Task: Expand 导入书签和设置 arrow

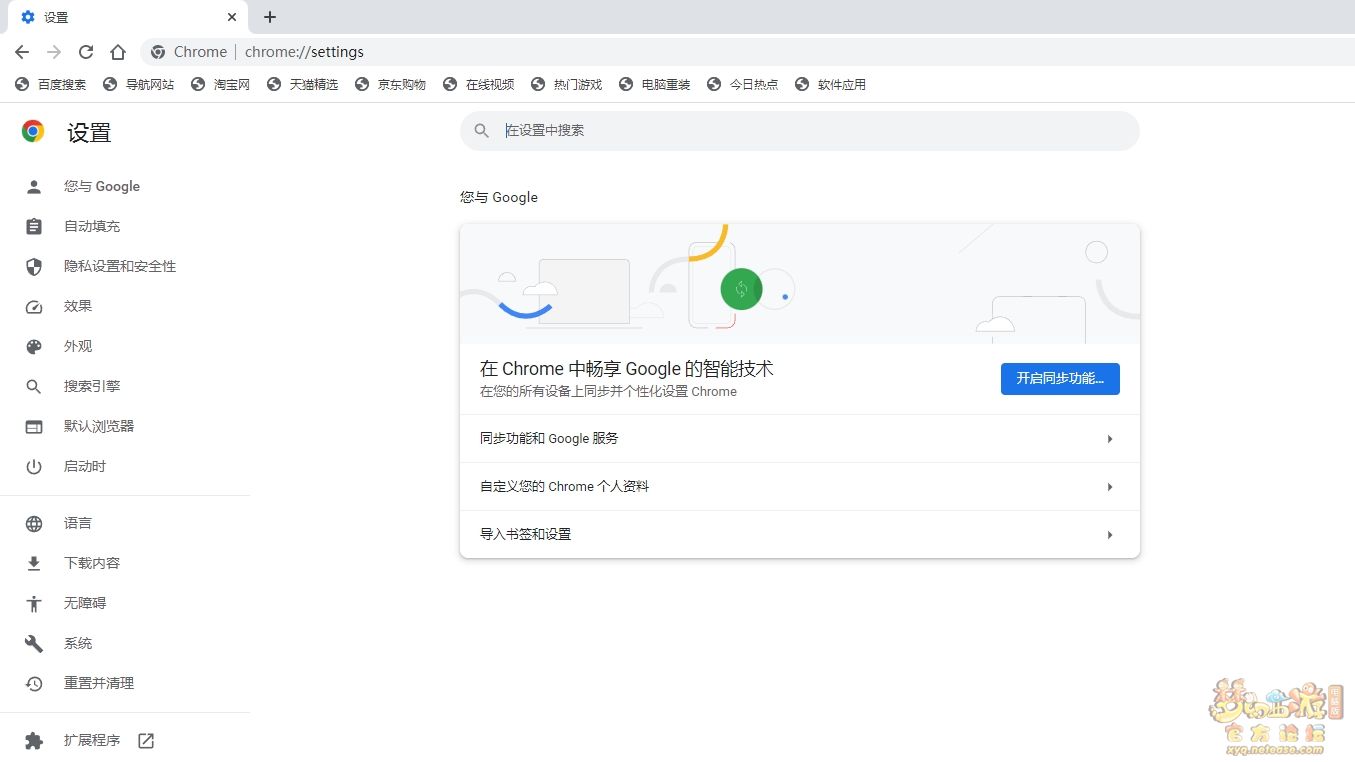Action: (x=1110, y=535)
